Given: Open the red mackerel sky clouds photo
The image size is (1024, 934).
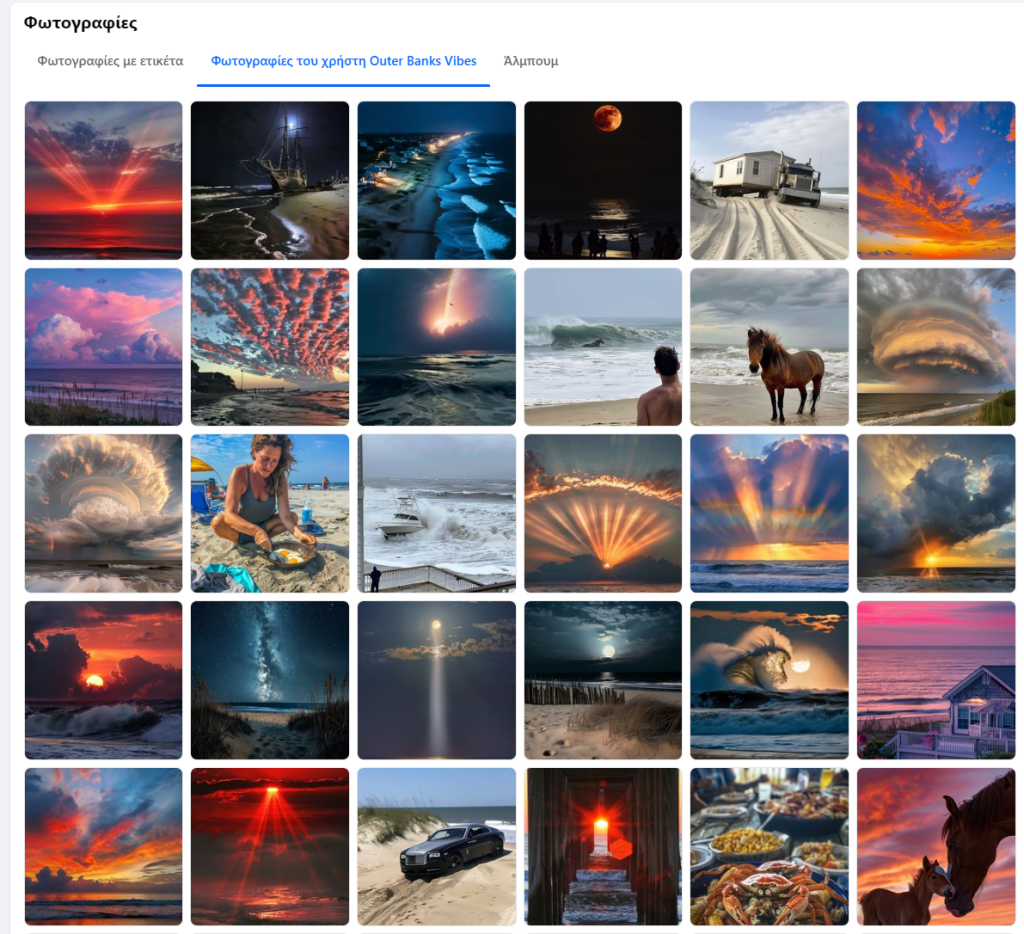Looking at the screenshot, I should 270,347.
